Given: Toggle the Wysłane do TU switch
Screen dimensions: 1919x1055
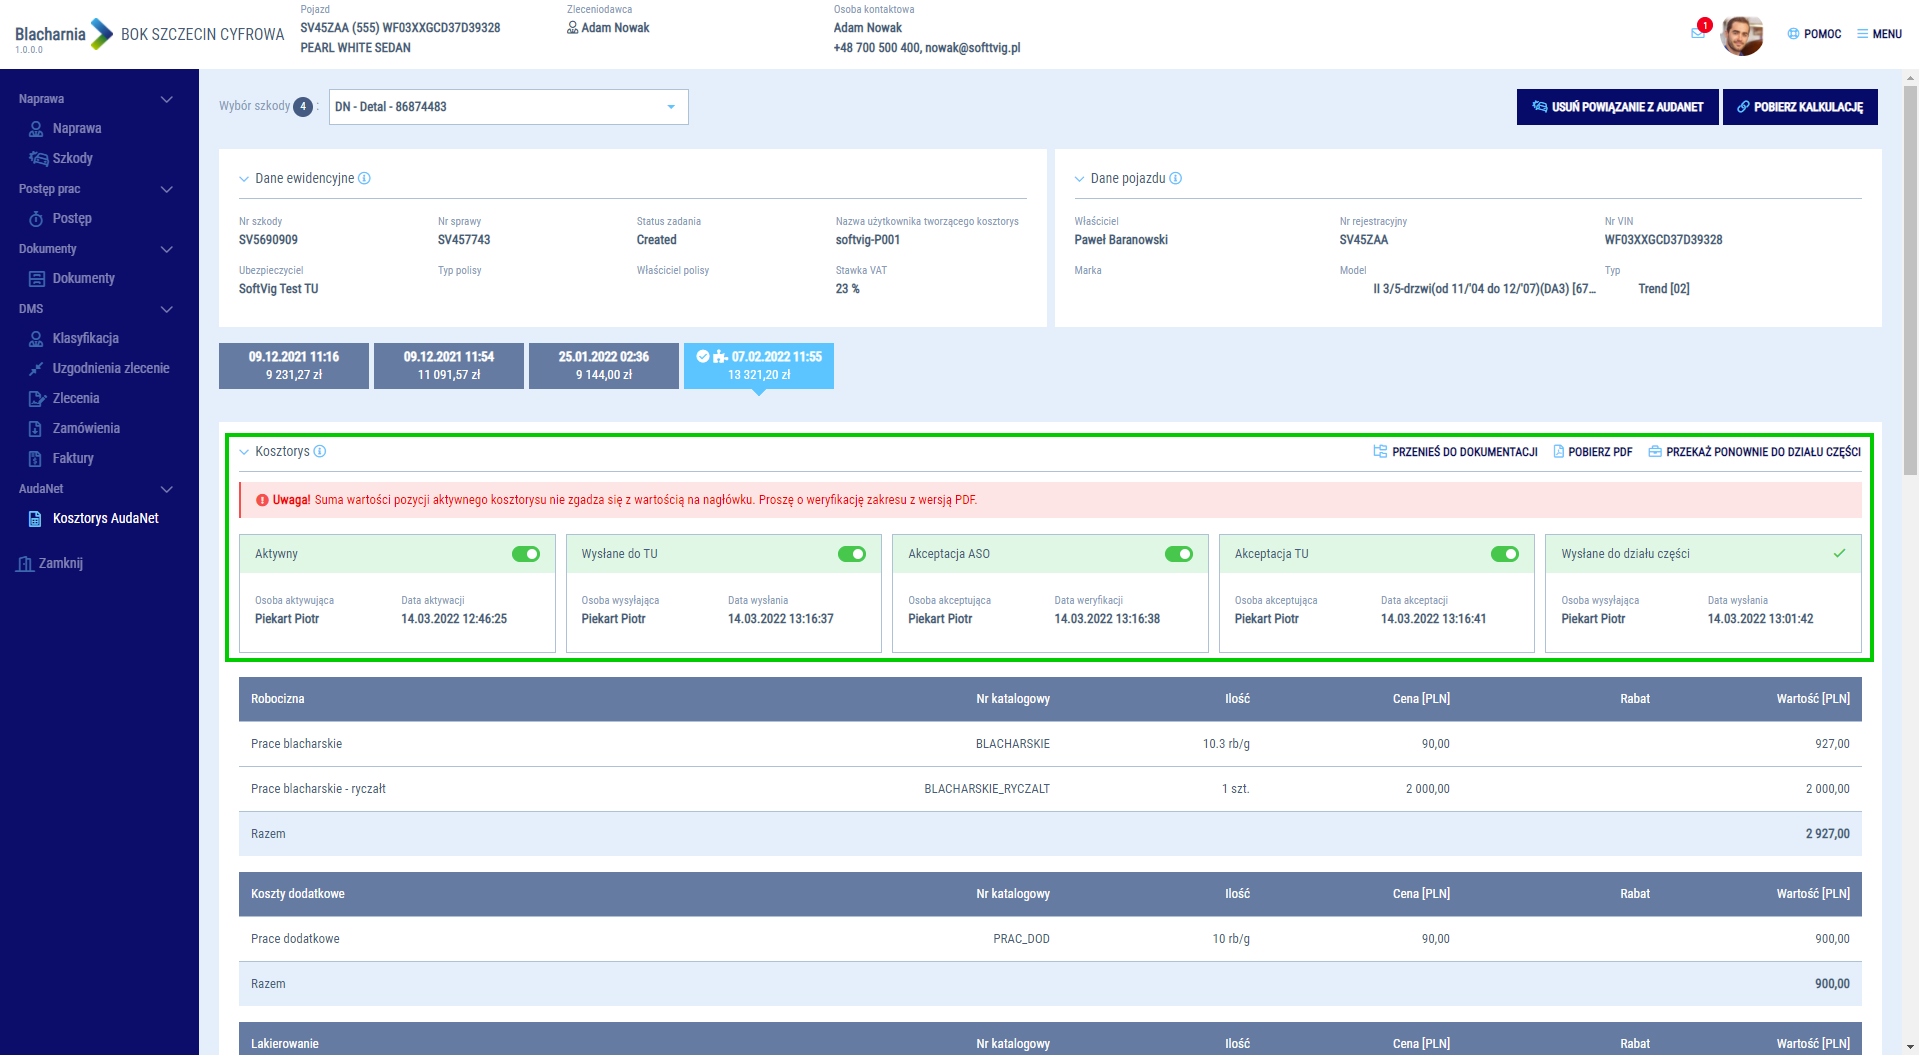Looking at the screenshot, I should pyautogui.click(x=852, y=554).
